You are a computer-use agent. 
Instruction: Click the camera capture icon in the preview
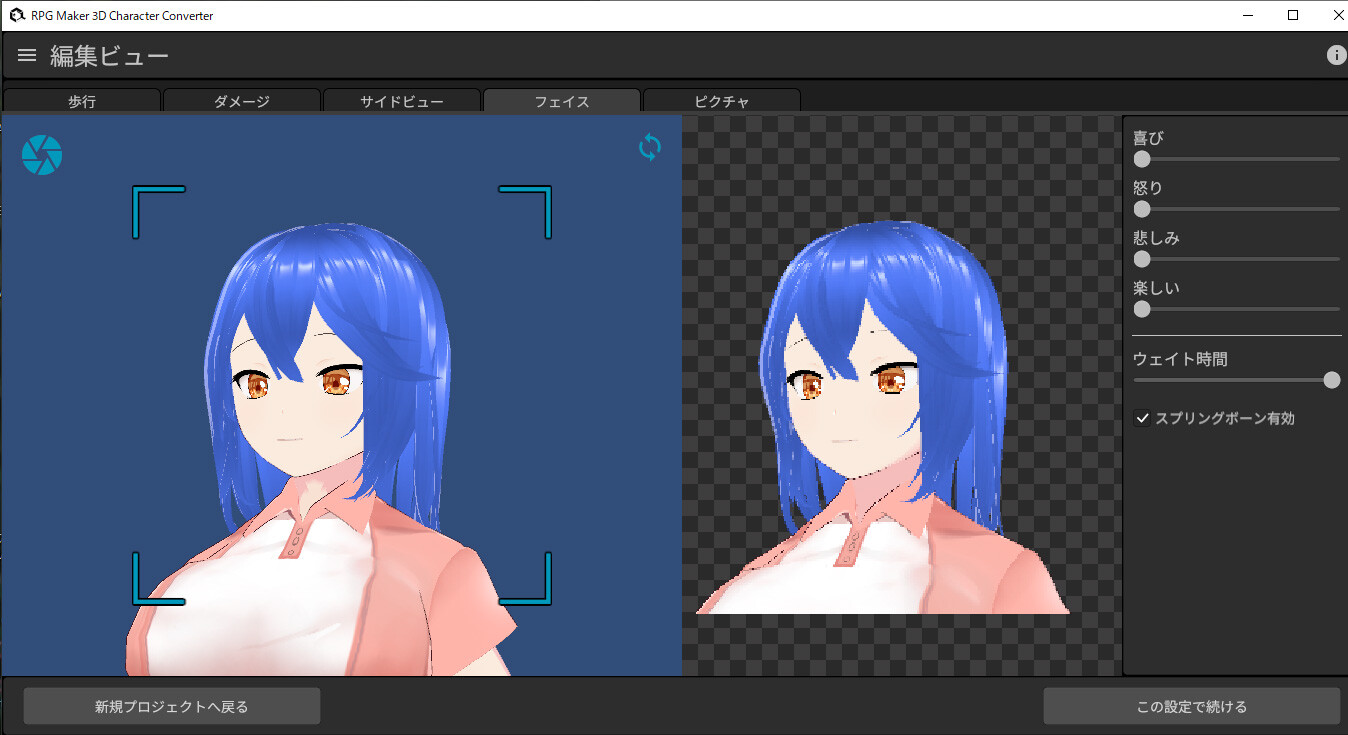(41, 154)
